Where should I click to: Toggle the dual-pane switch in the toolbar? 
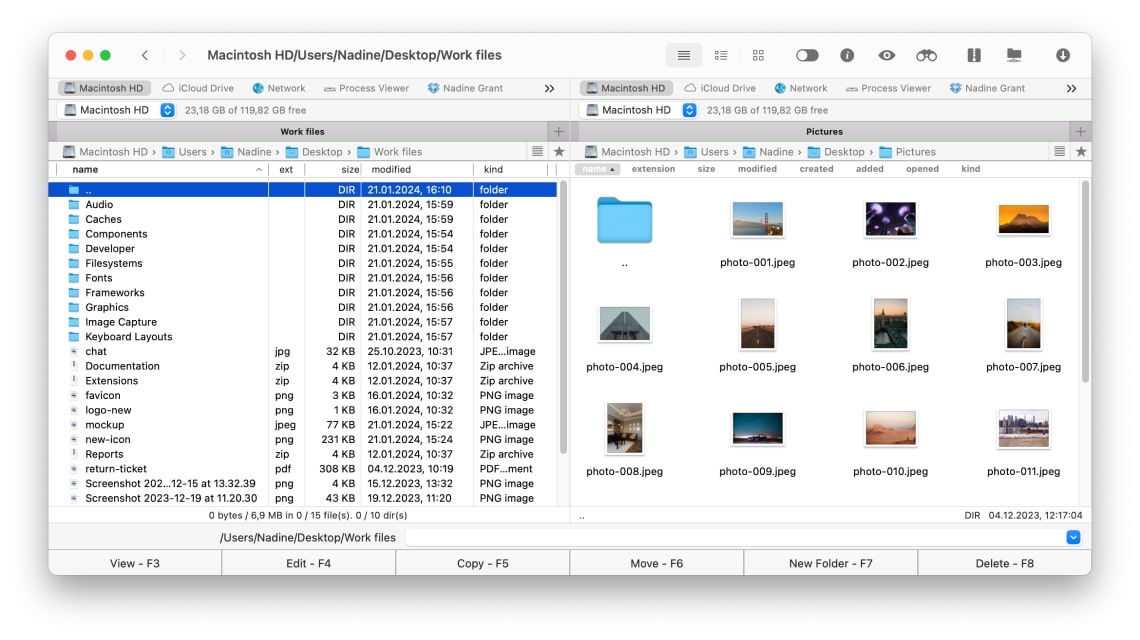(807, 55)
